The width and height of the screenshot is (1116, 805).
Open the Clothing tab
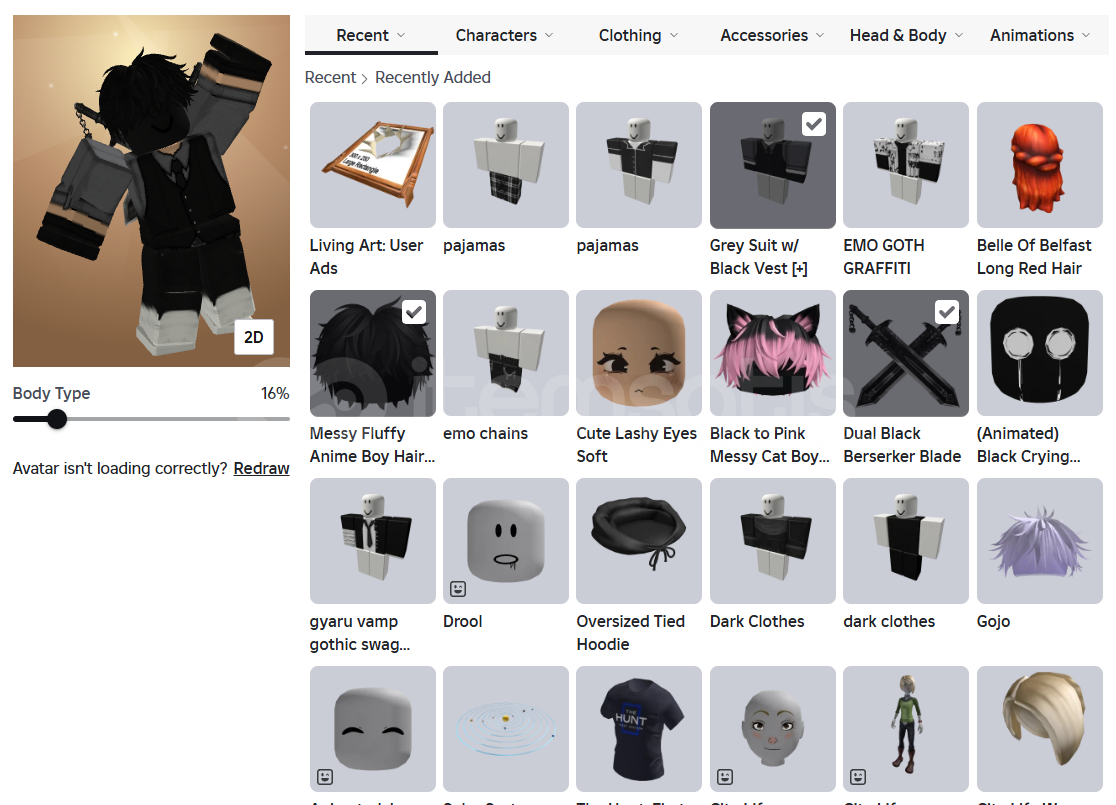pos(638,35)
